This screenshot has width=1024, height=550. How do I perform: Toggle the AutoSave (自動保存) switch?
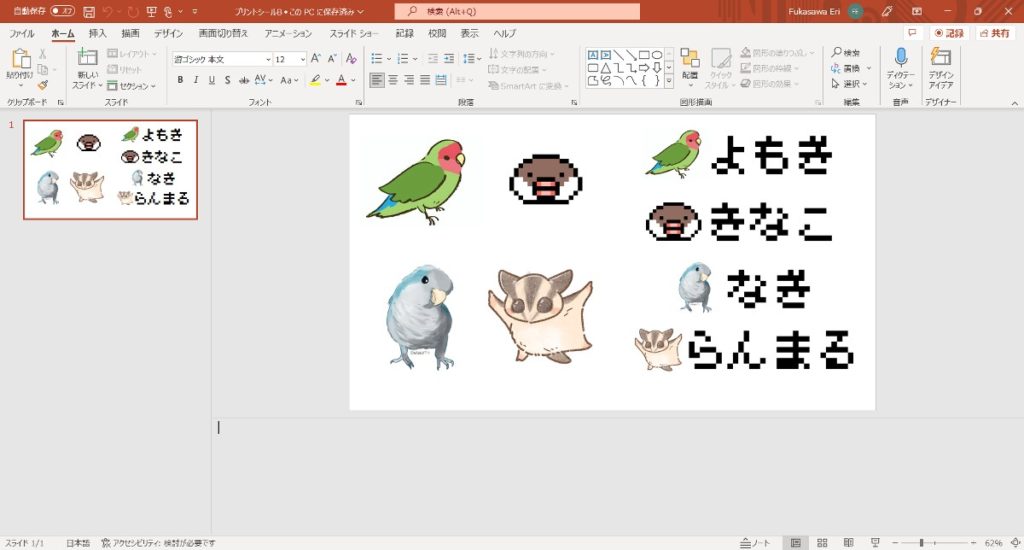pos(62,11)
